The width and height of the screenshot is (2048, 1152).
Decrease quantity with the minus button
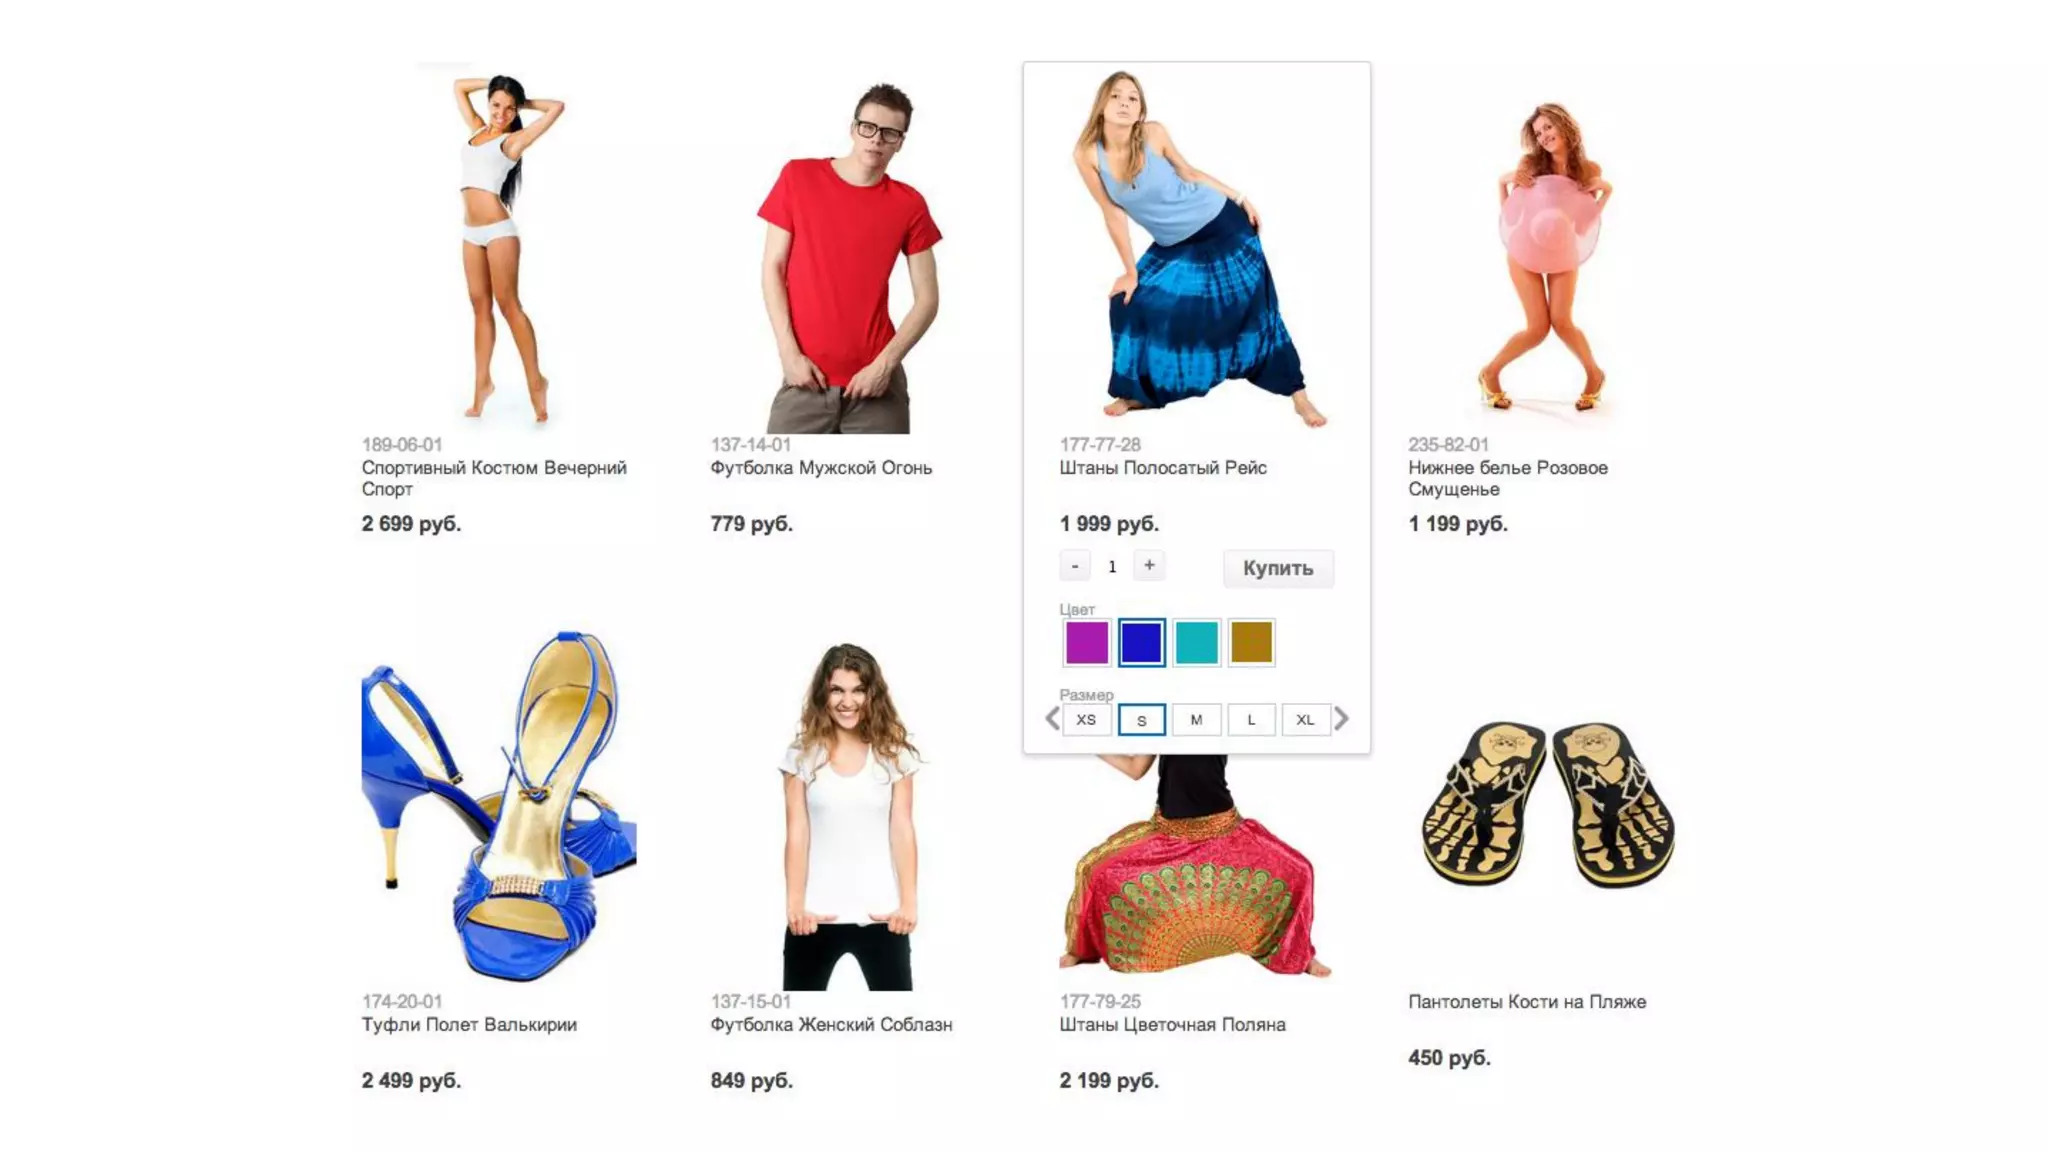pyautogui.click(x=1075, y=566)
